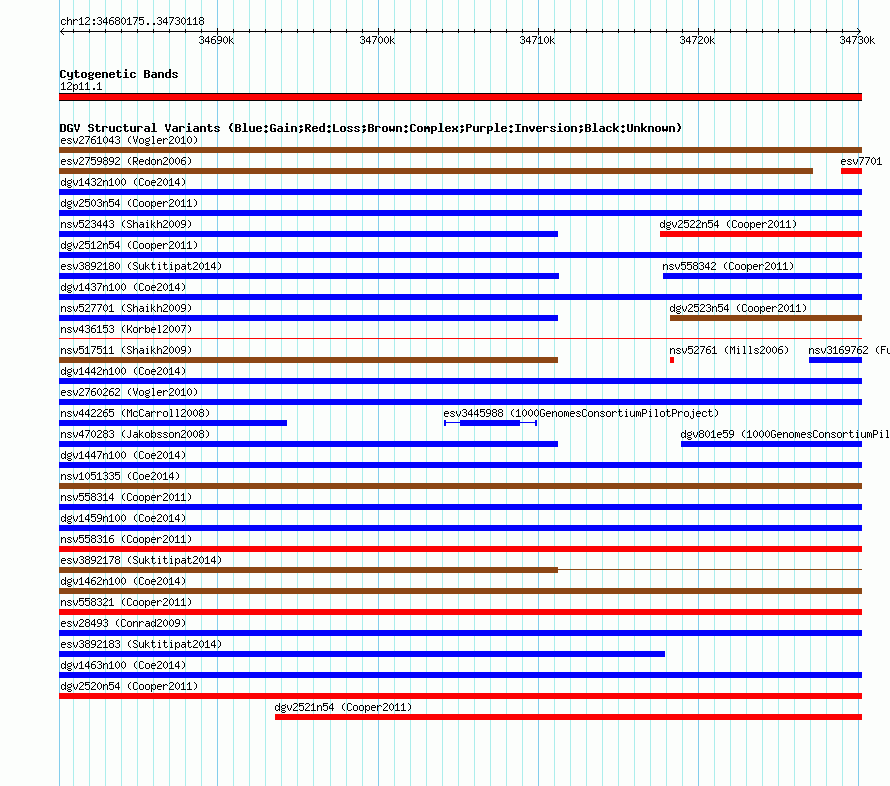Click the blue dgv801e59 gain bar

pos(771,444)
